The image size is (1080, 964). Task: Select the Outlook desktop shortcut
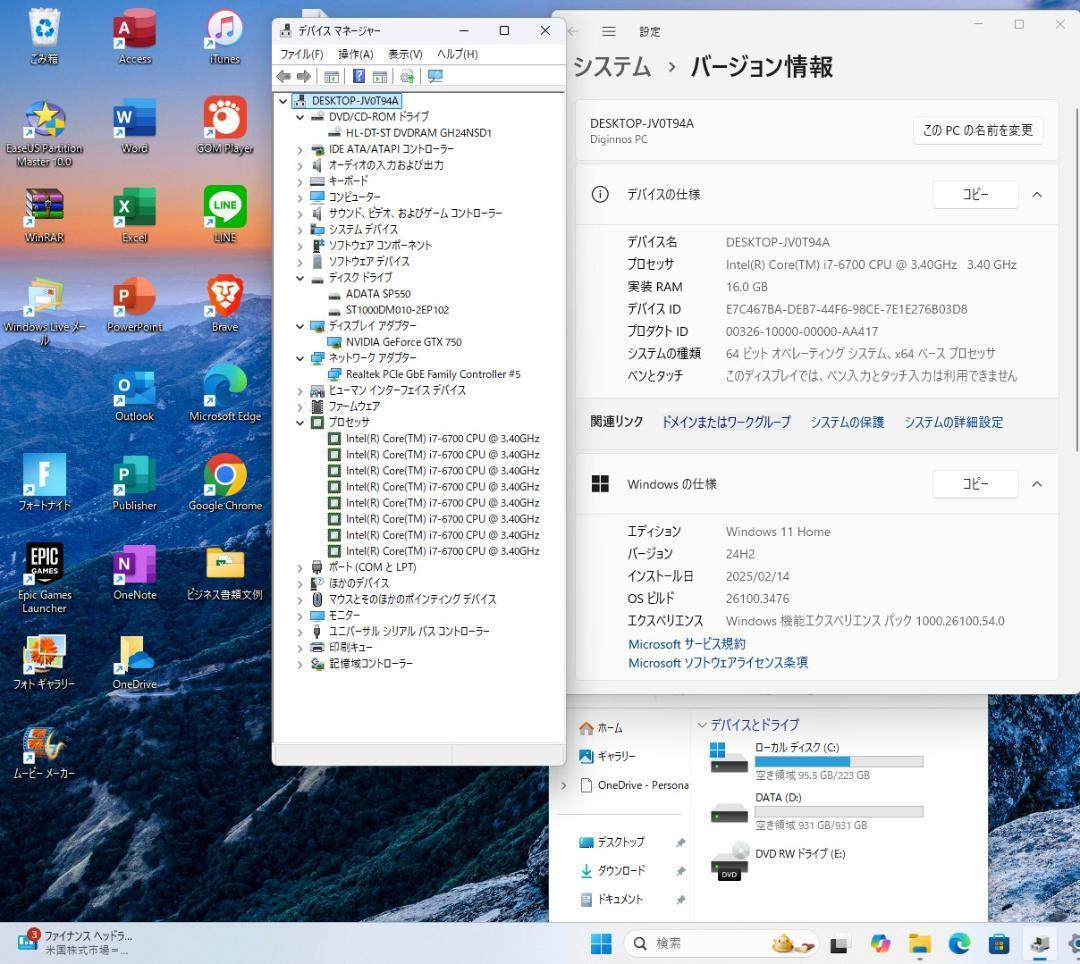point(134,395)
